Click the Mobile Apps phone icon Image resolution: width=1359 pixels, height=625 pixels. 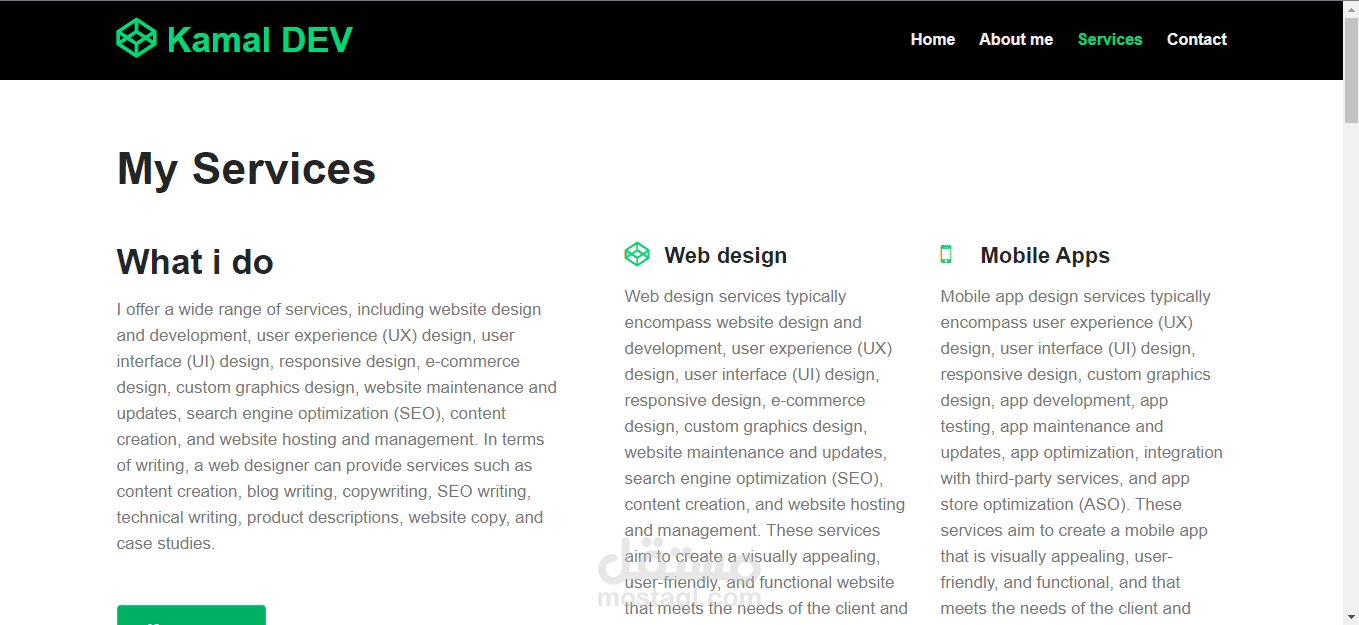click(946, 254)
